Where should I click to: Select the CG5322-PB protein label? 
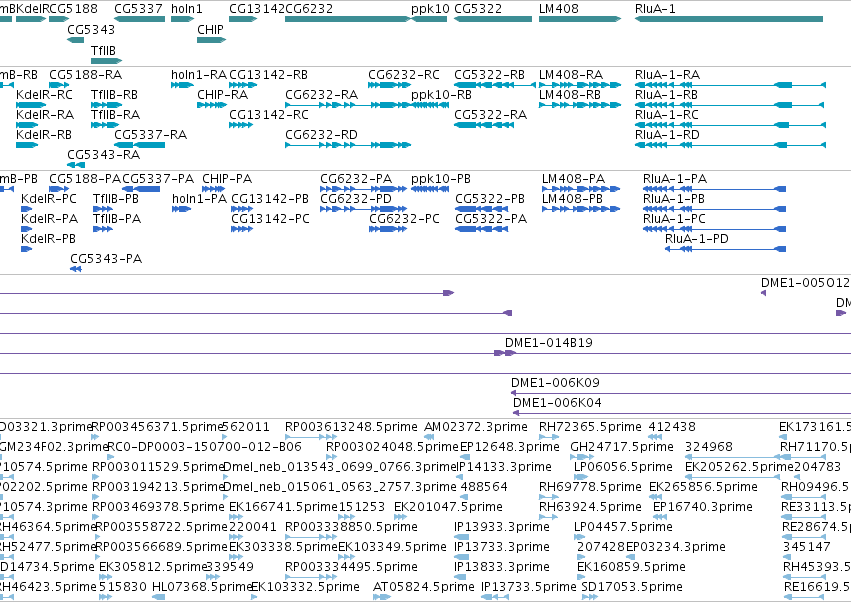[490, 199]
